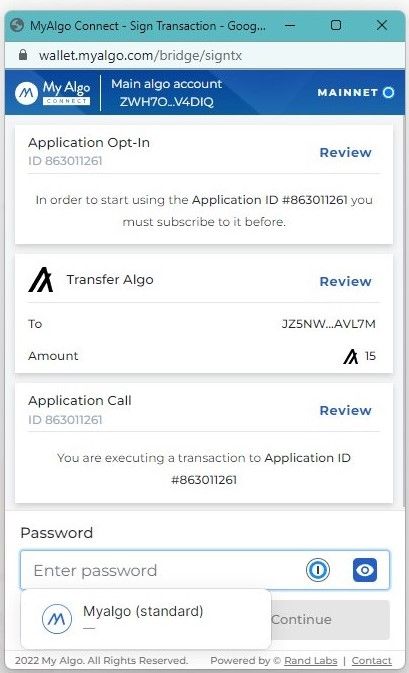409x673 pixels.
Task: Click the Algorand logo beside Transfer Algo
Action: [x=41, y=280]
